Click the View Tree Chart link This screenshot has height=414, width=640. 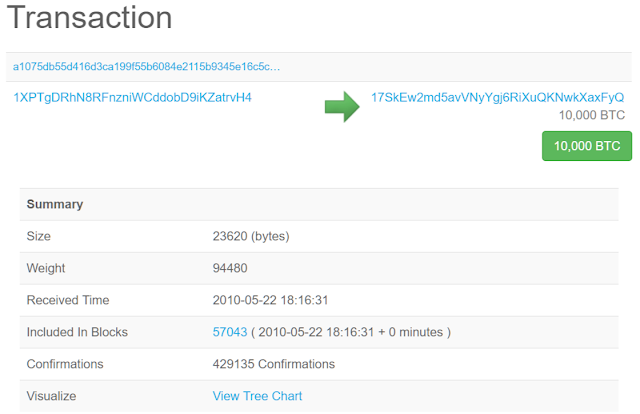(257, 396)
